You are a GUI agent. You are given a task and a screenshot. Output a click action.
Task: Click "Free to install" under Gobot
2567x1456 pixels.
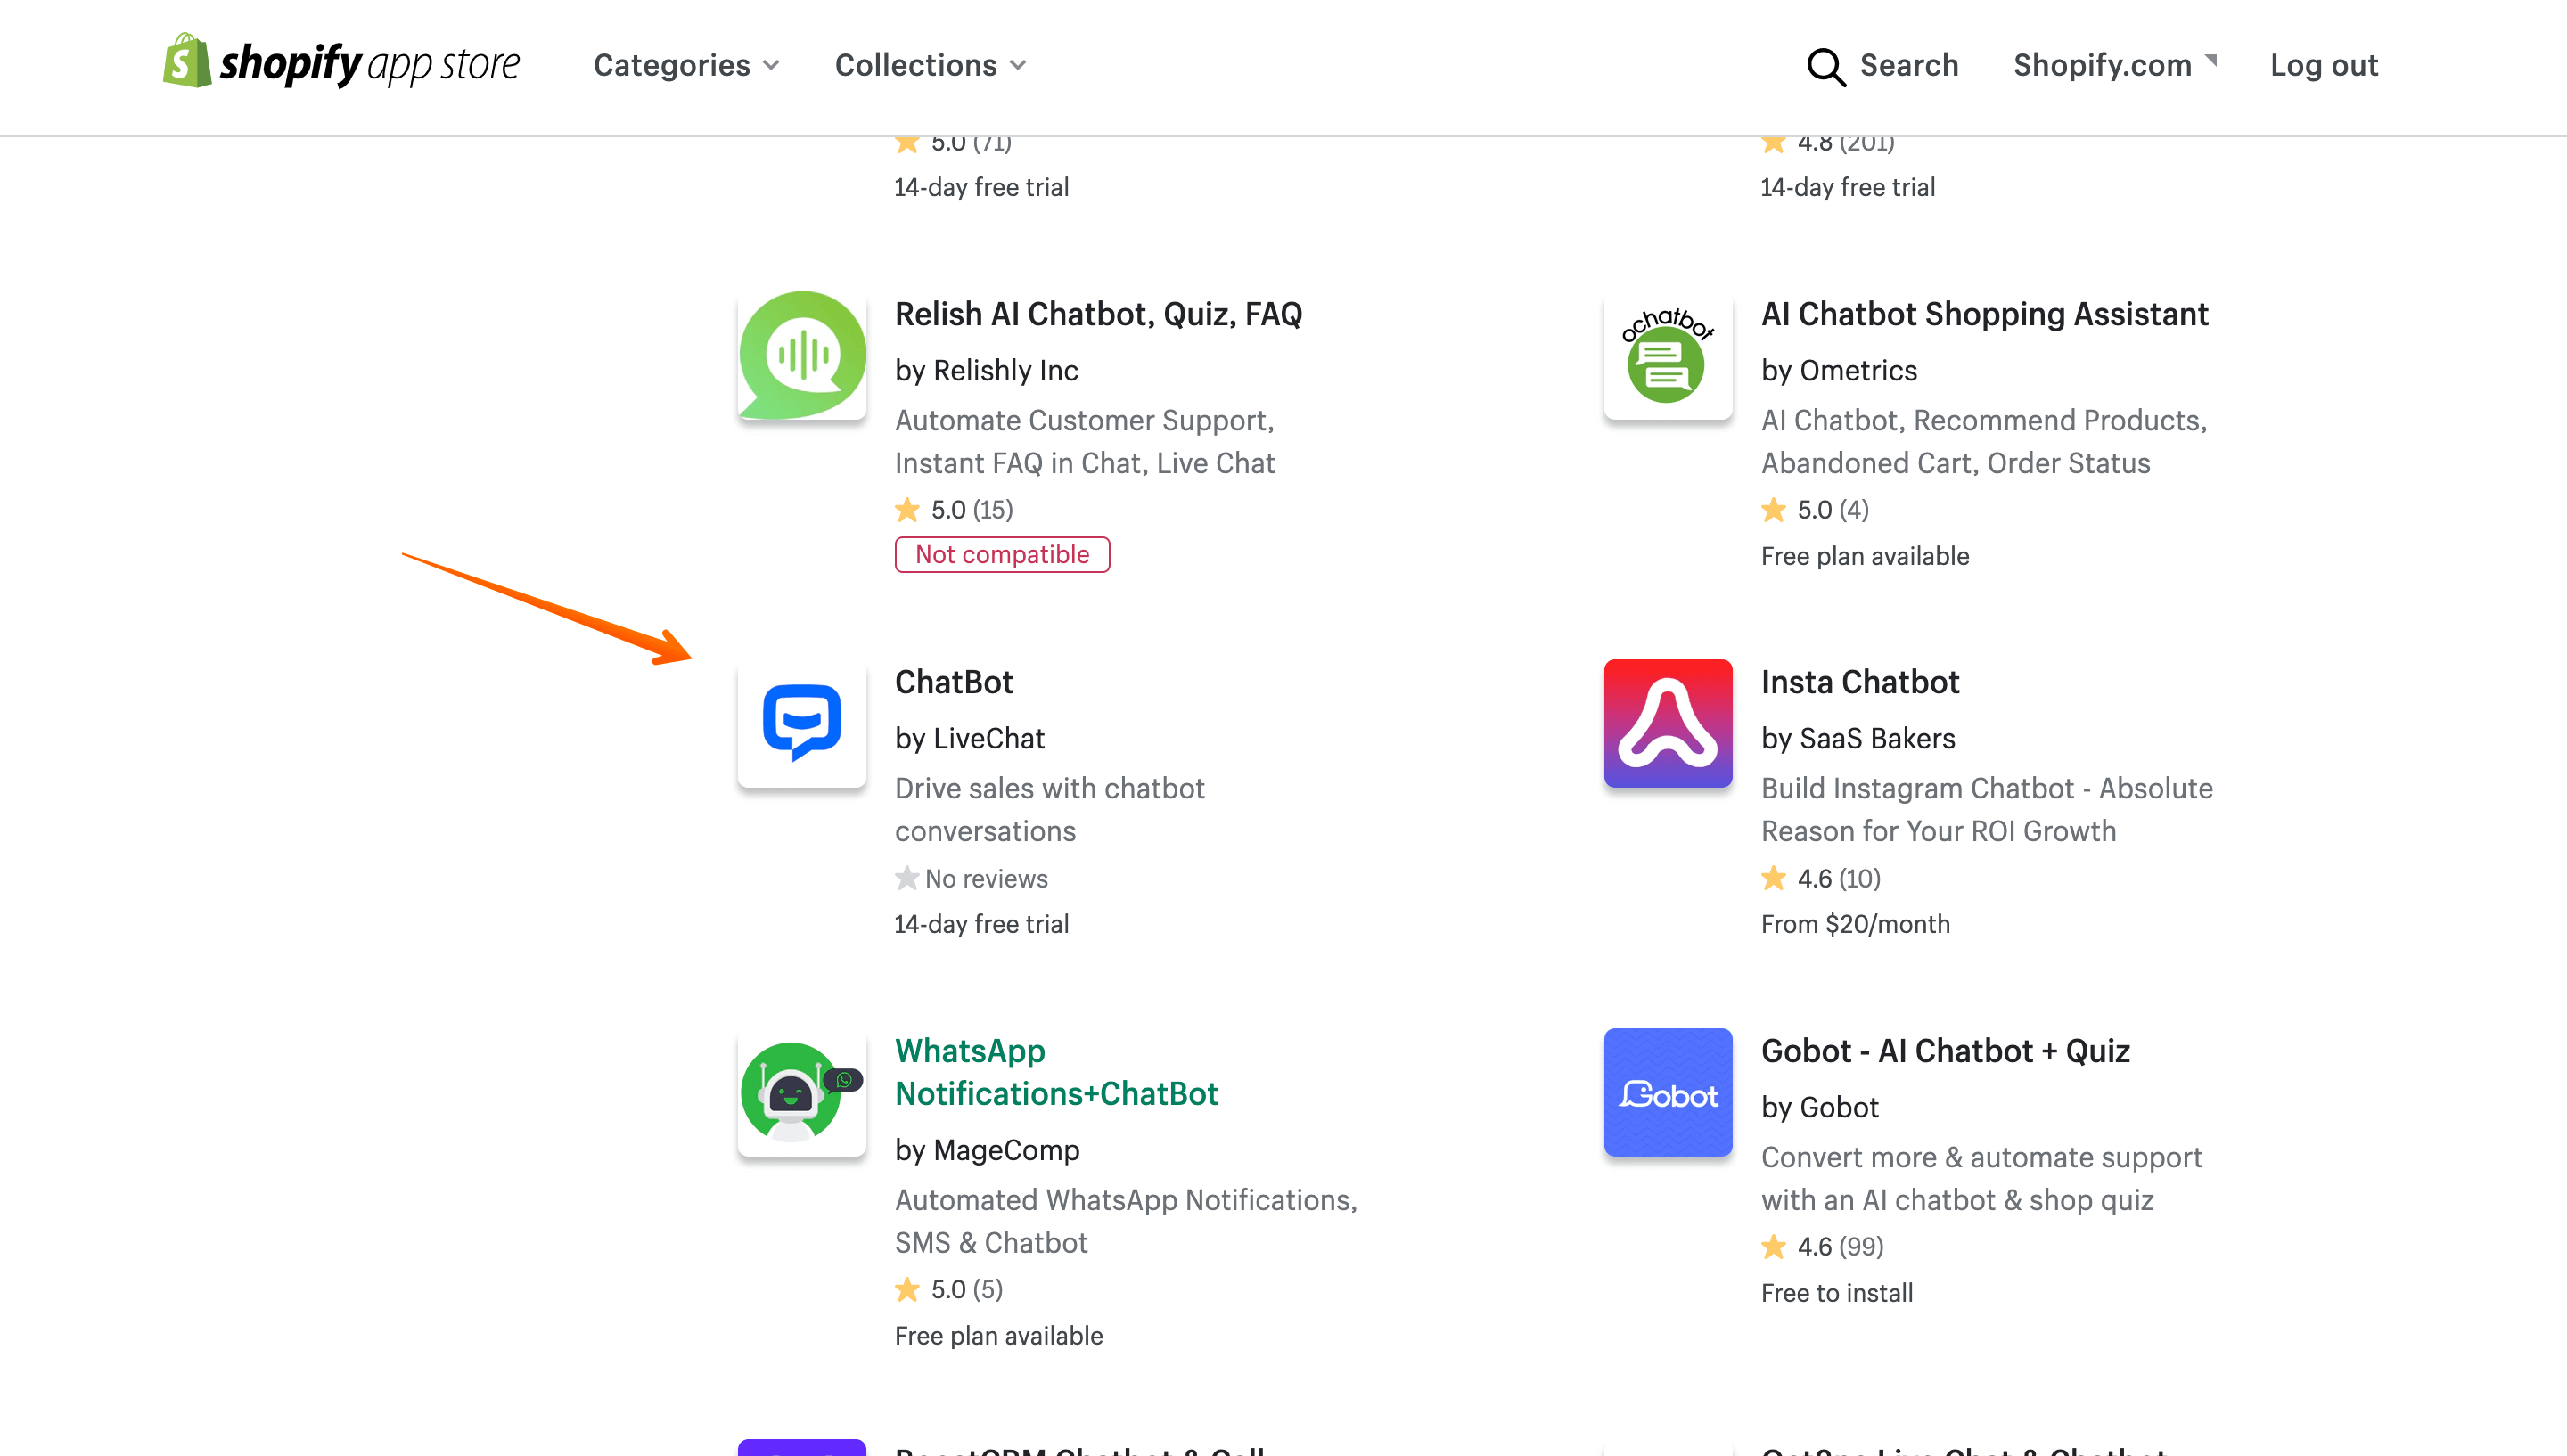coord(1837,1293)
